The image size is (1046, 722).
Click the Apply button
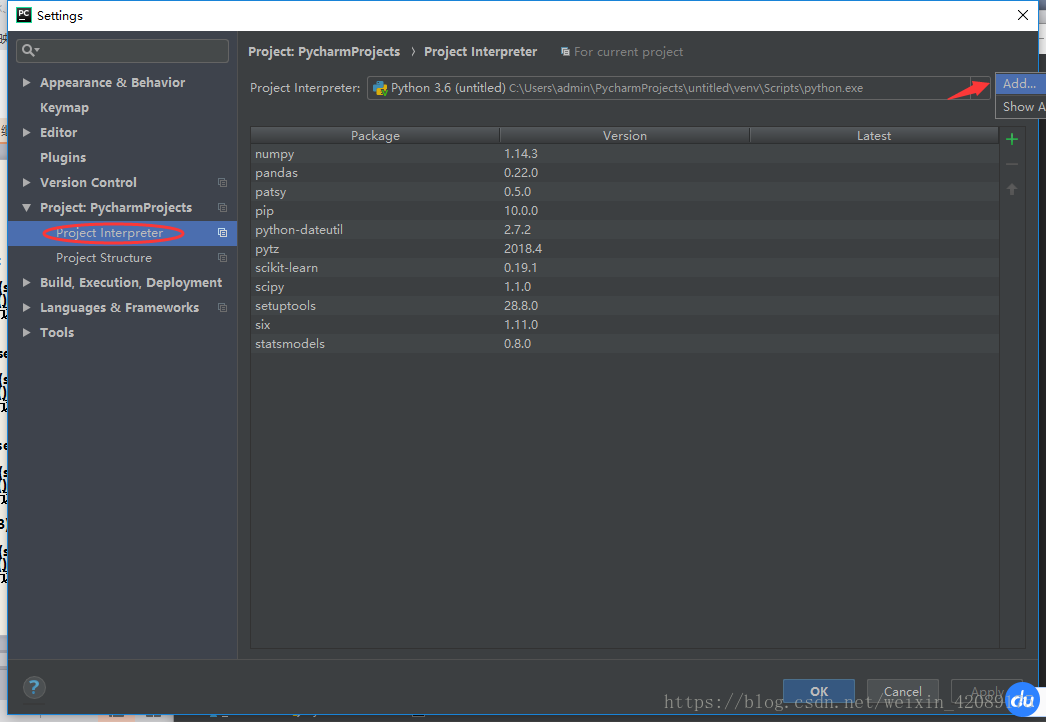[x=986, y=691]
